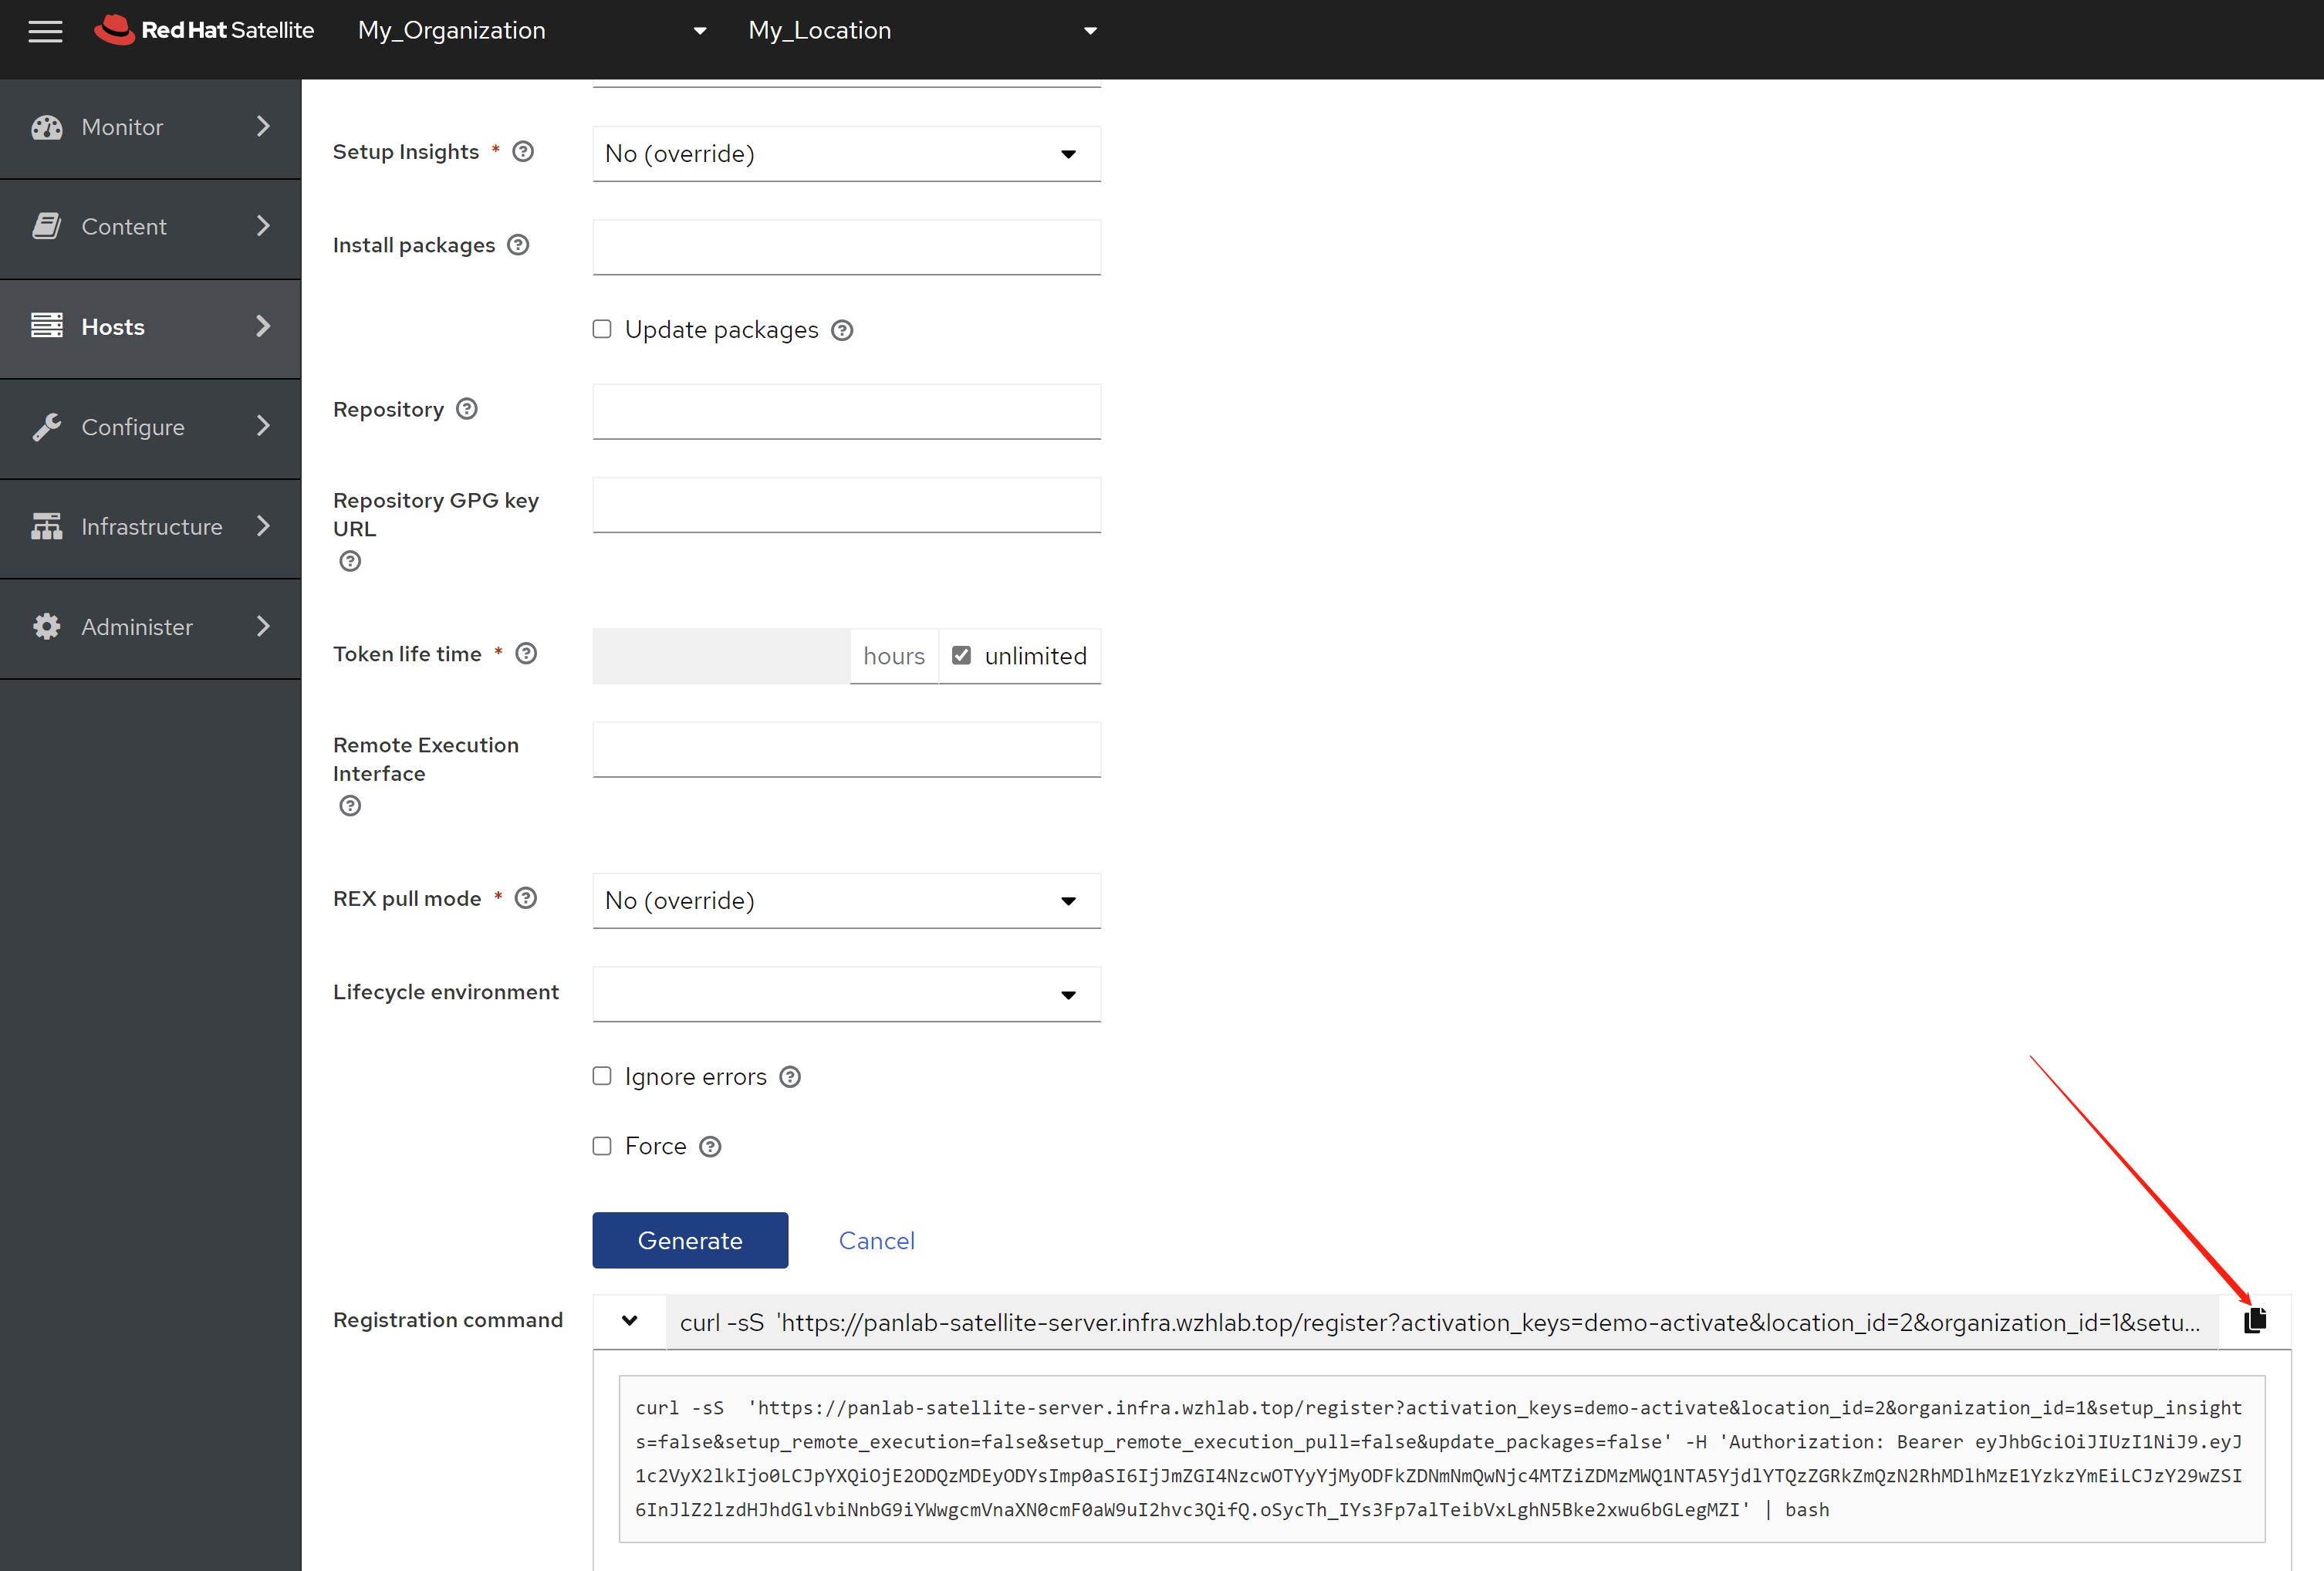Viewport: 2324px width, 1571px height.
Task: Expand the Infrastructure sidebar menu
Action: (x=150, y=527)
